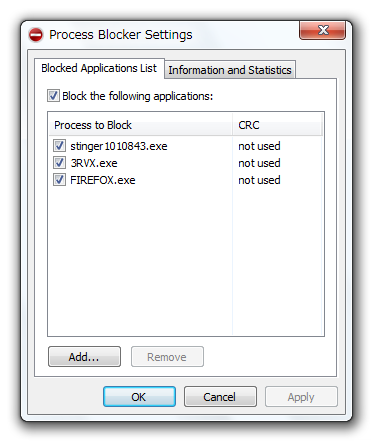Sort by the CRC column header
The width and height of the screenshot is (376, 446).
click(x=277, y=125)
